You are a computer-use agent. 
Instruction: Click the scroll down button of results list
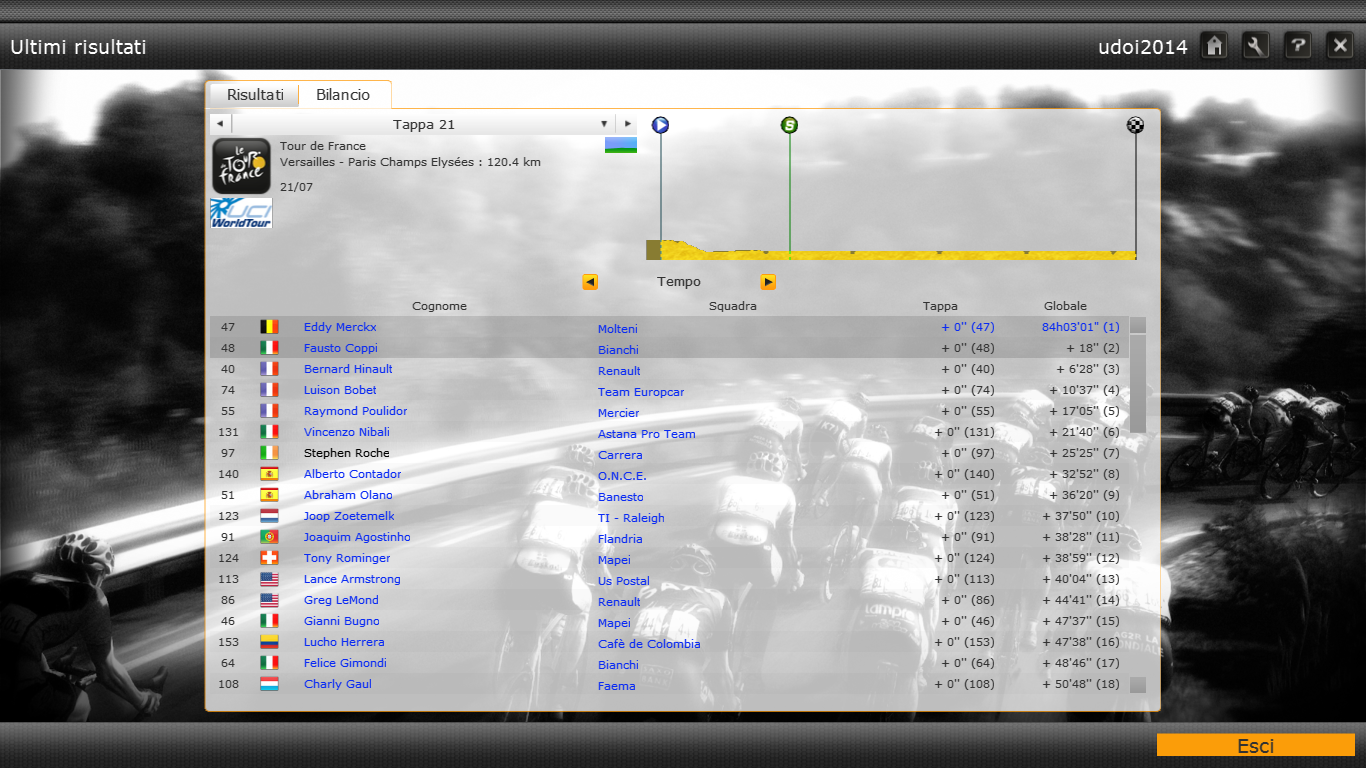(1138, 685)
